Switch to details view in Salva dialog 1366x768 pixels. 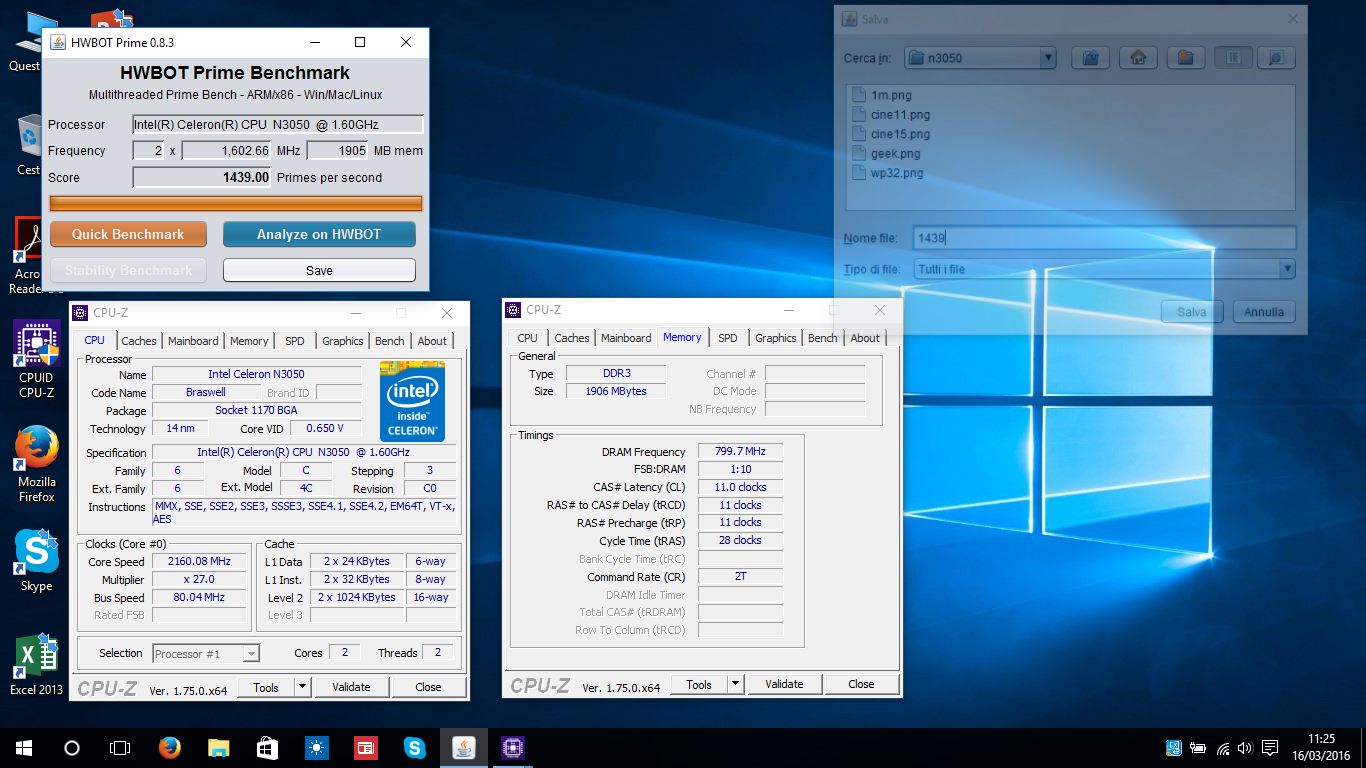pyautogui.click(x=1276, y=58)
